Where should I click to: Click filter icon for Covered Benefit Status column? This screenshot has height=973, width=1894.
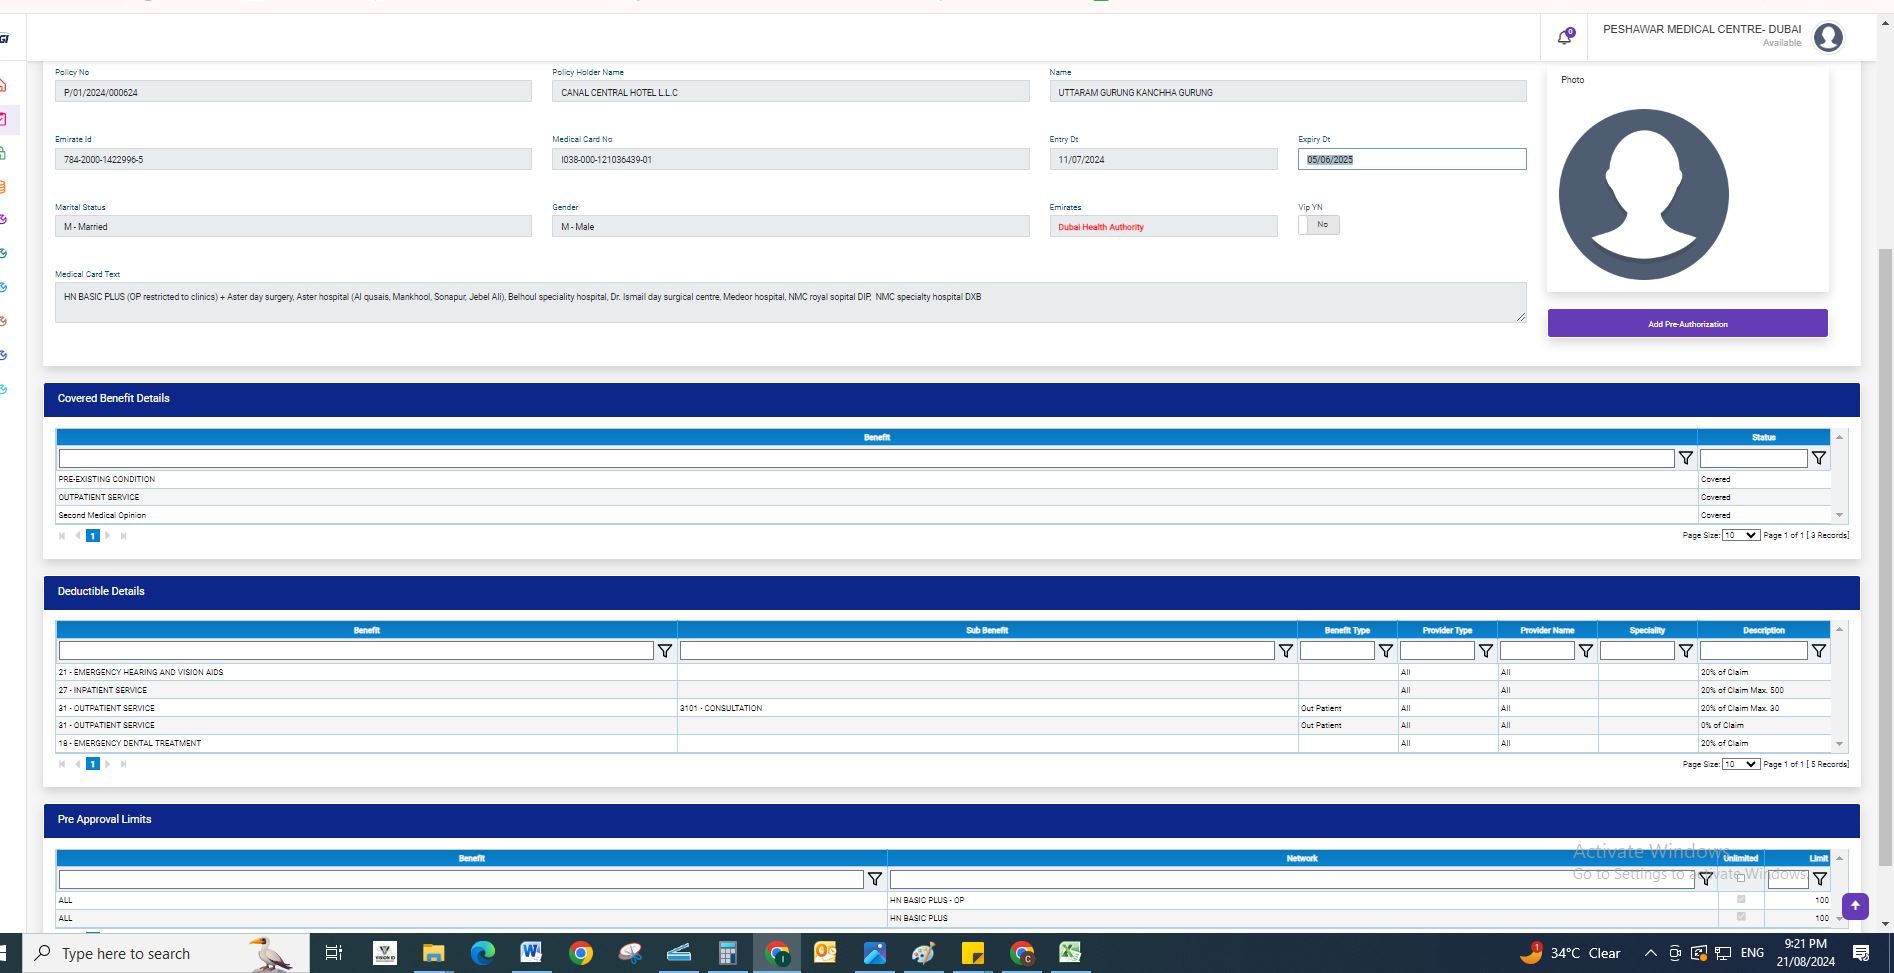coord(1818,458)
